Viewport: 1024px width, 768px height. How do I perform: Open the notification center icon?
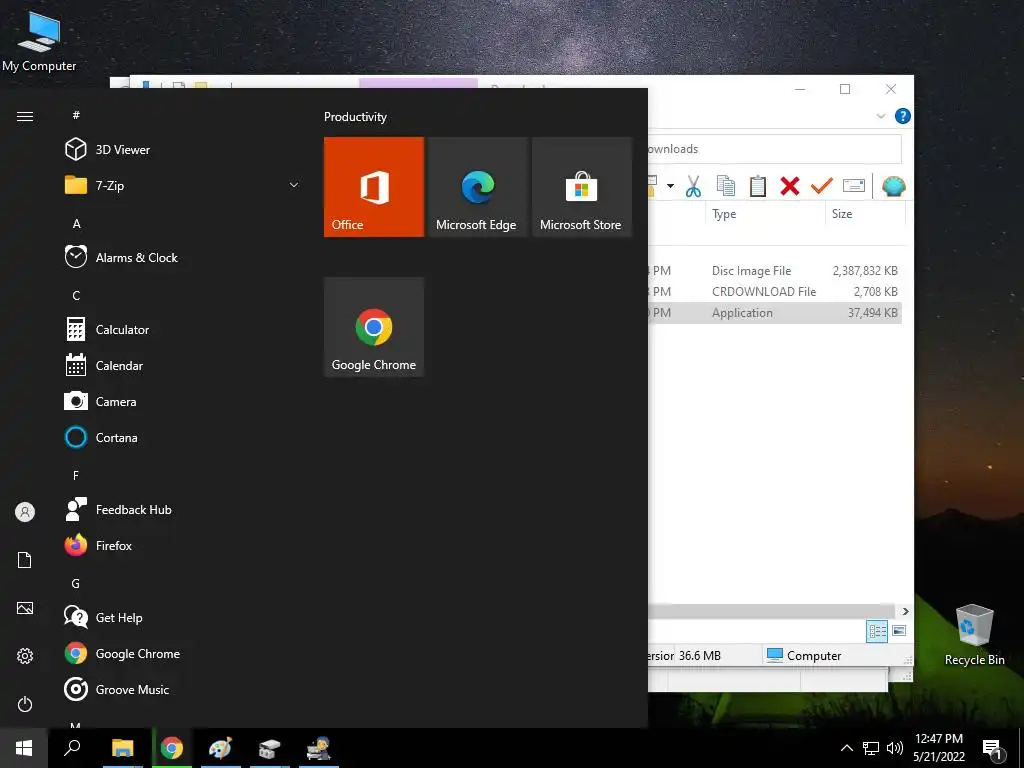[x=993, y=749]
